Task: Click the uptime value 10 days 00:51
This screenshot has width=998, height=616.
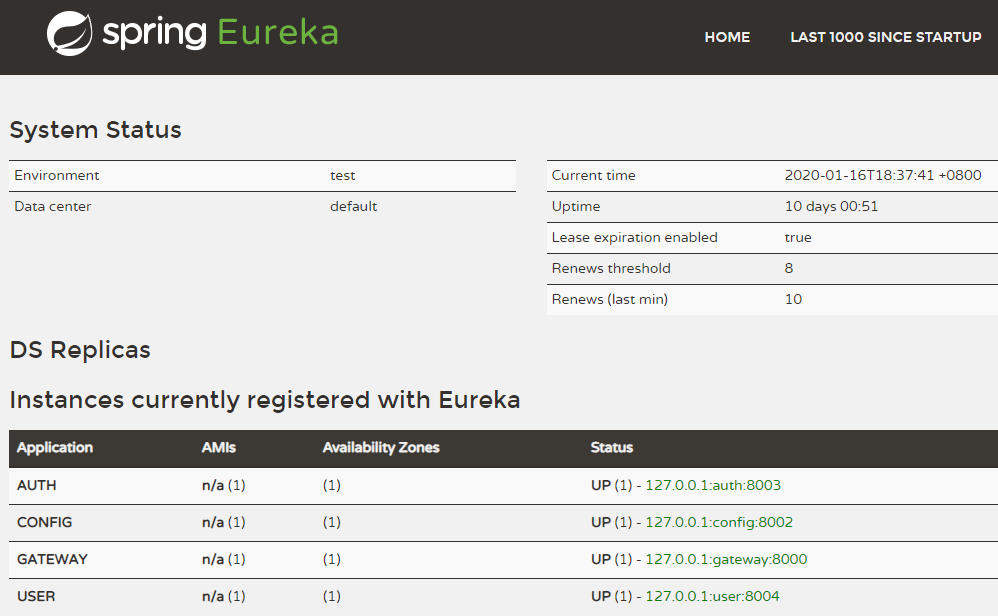Action: [x=831, y=206]
